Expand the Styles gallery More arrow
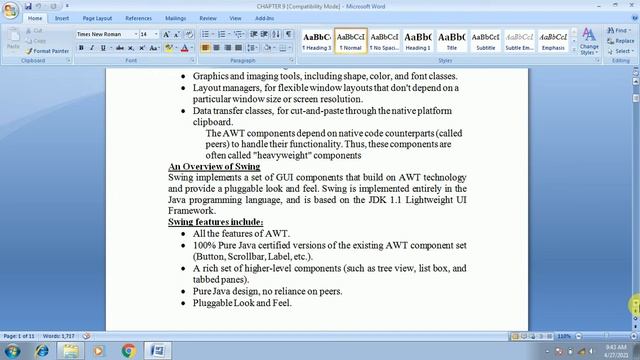The image size is (640, 360). pos(574,50)
